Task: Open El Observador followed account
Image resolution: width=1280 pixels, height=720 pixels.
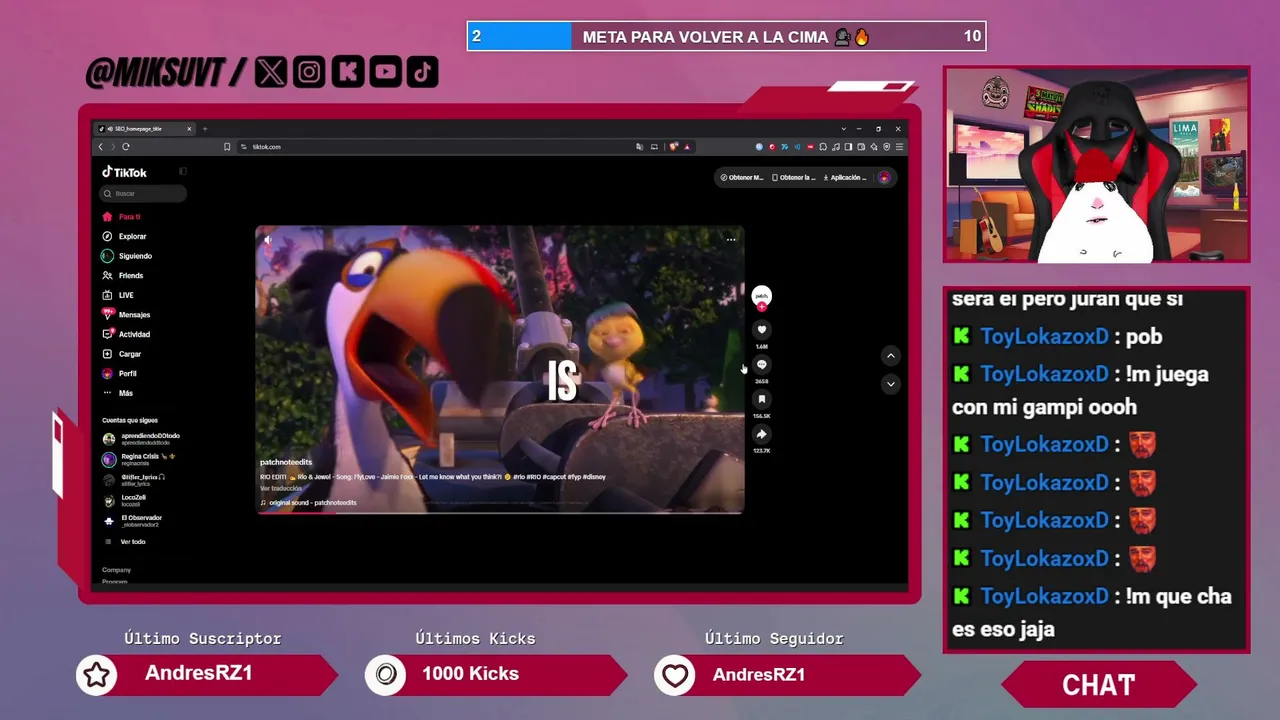Action: [x=132, y=521]
